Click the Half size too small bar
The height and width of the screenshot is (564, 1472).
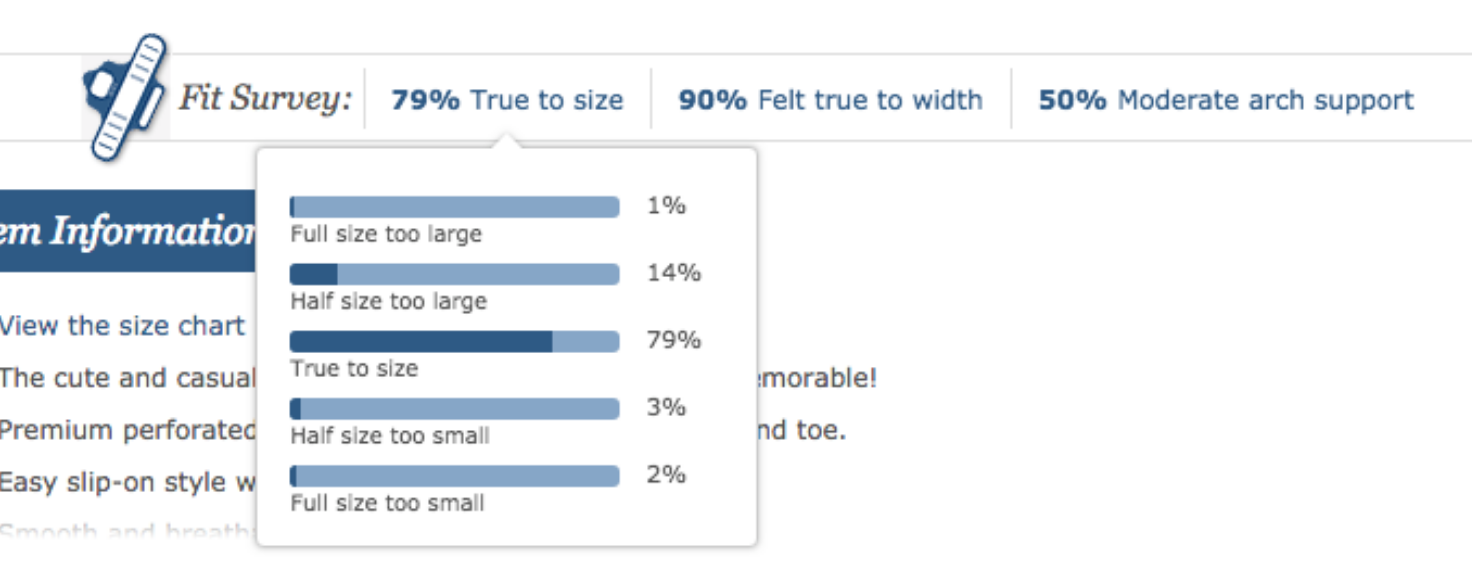tap(454, 408)
